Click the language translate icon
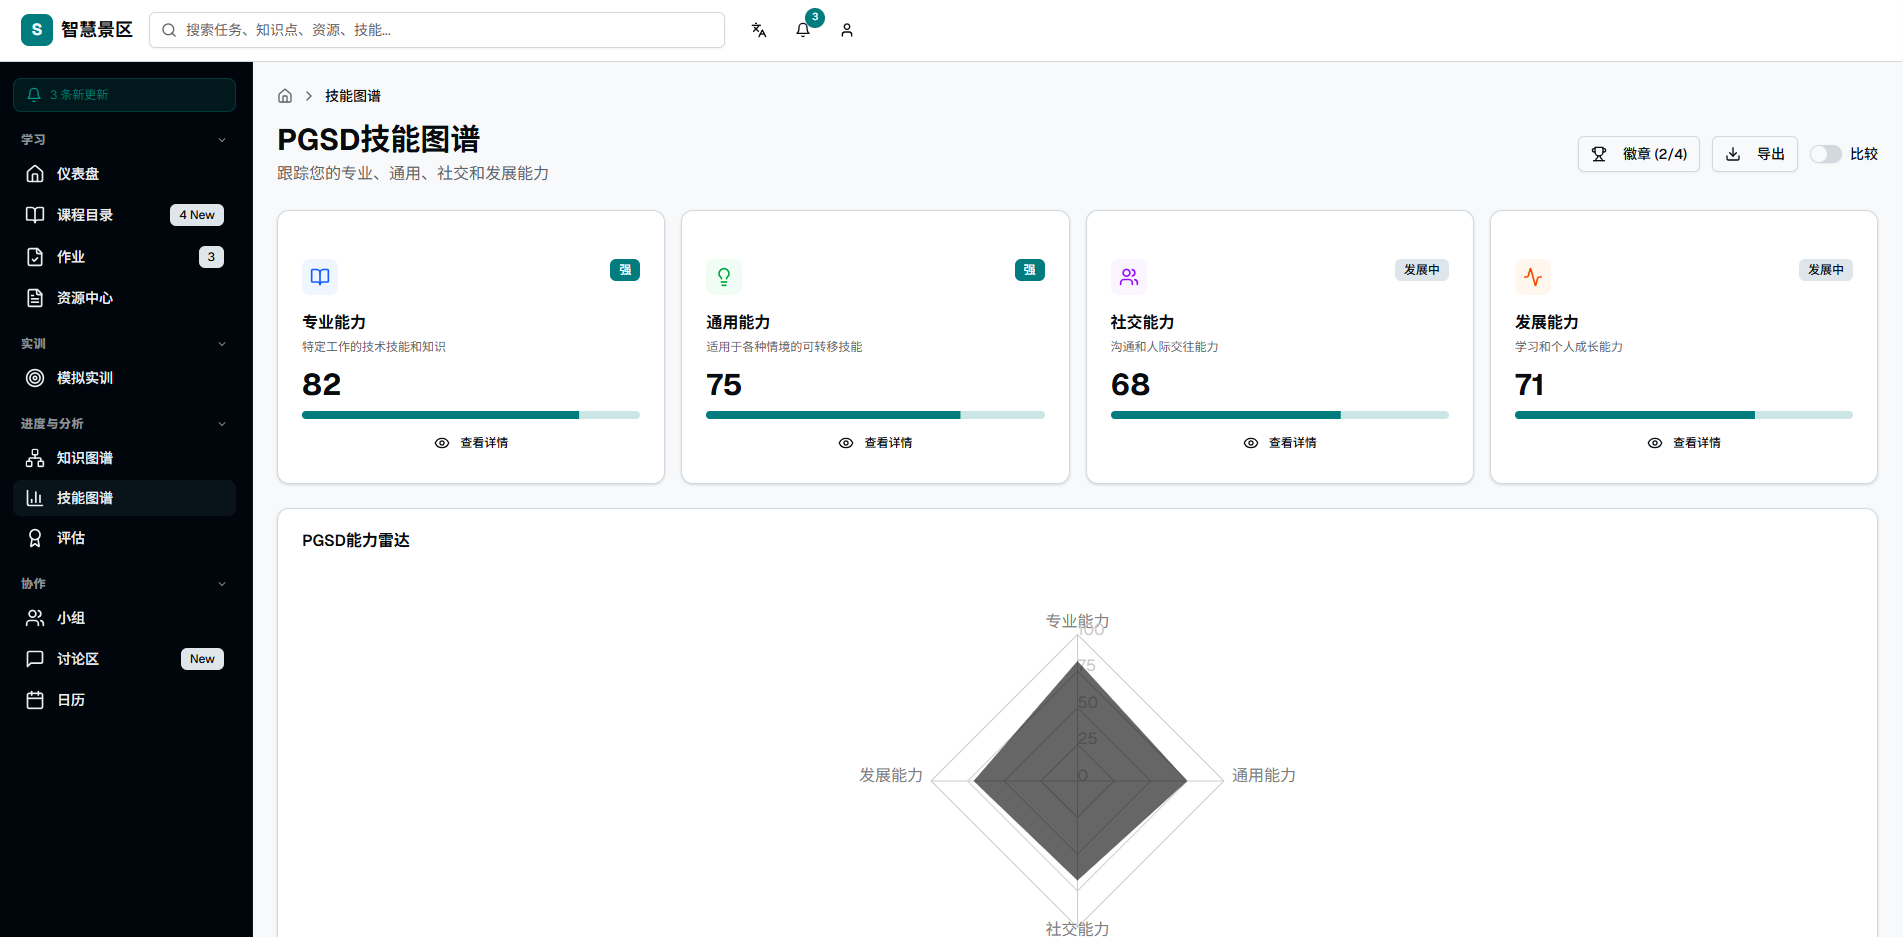Screen dimensions: 1903x937 [759, 30]
